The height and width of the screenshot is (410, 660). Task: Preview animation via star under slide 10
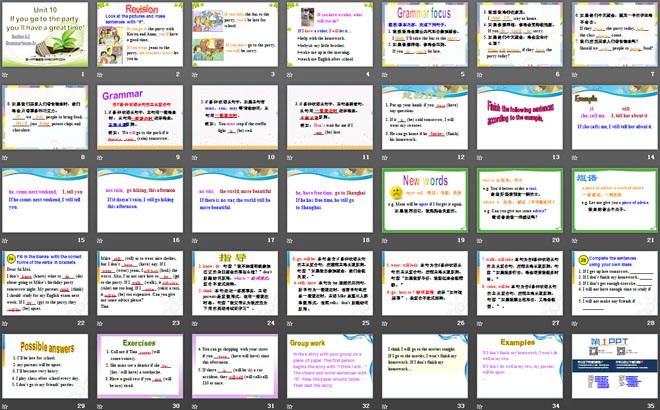(195, 157)
